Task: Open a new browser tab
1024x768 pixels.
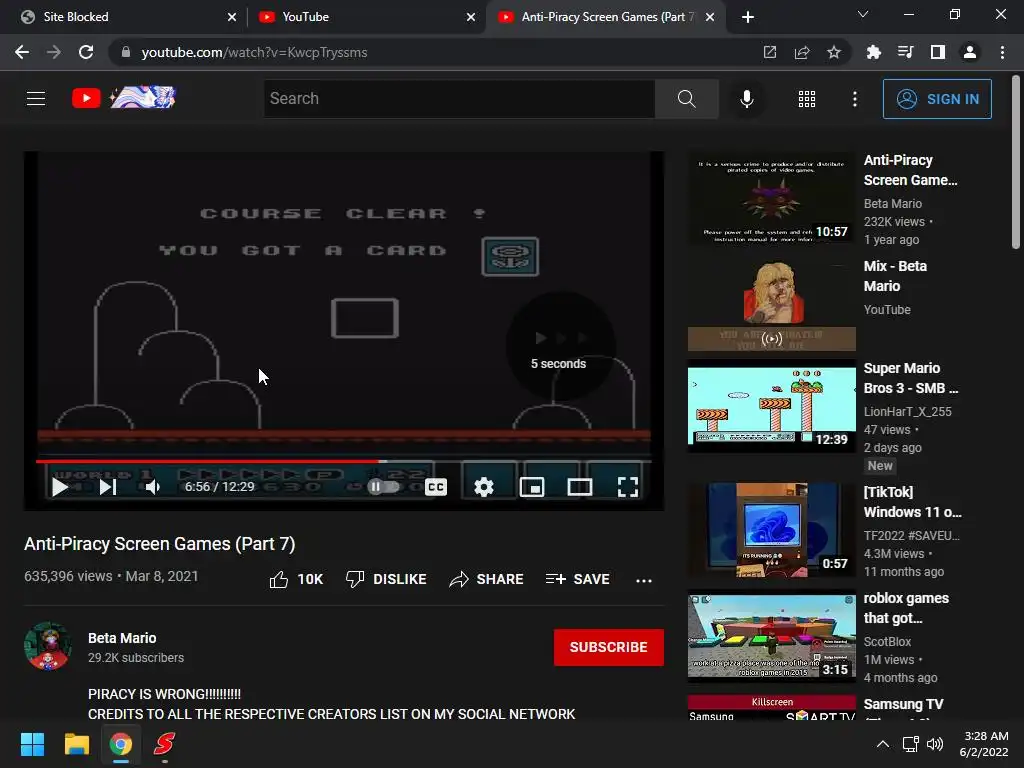Action: [x=748, y=17]
